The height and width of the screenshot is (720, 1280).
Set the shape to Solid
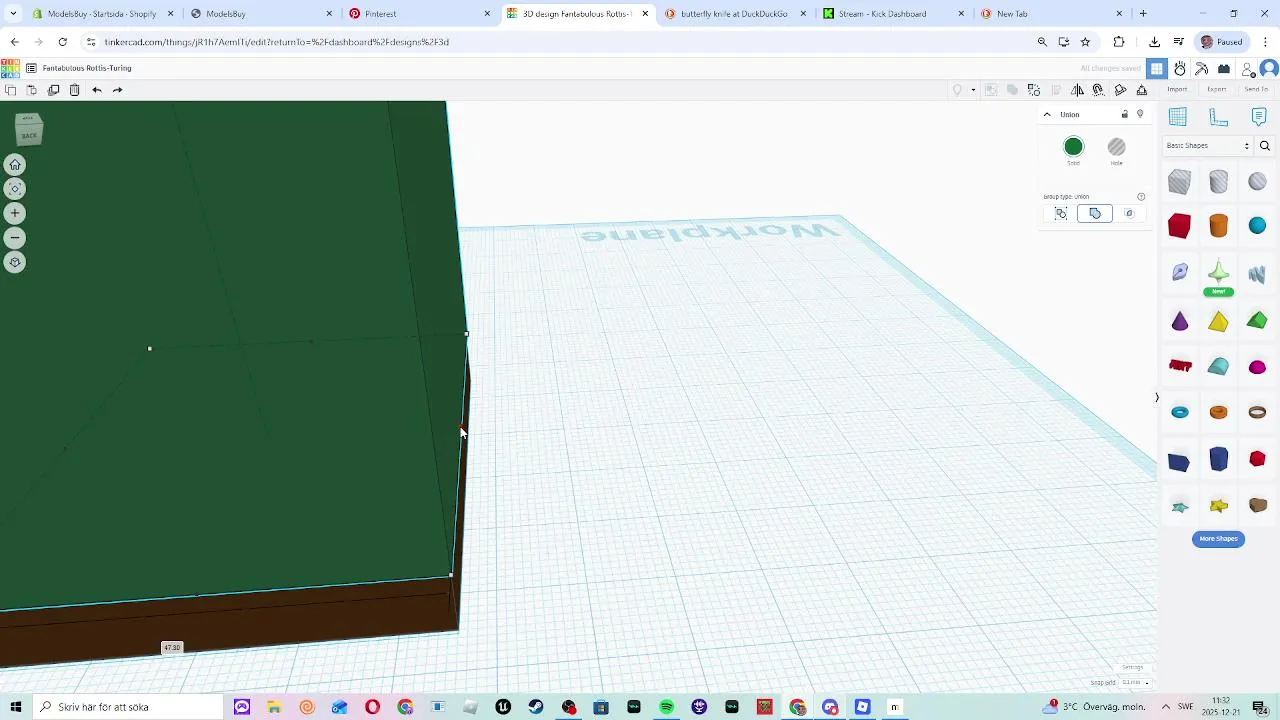point(1073,148)
